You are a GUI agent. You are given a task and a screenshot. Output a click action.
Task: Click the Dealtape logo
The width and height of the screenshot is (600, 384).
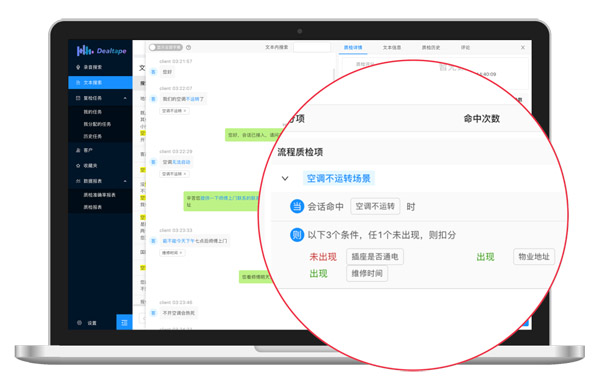[101, 50]
